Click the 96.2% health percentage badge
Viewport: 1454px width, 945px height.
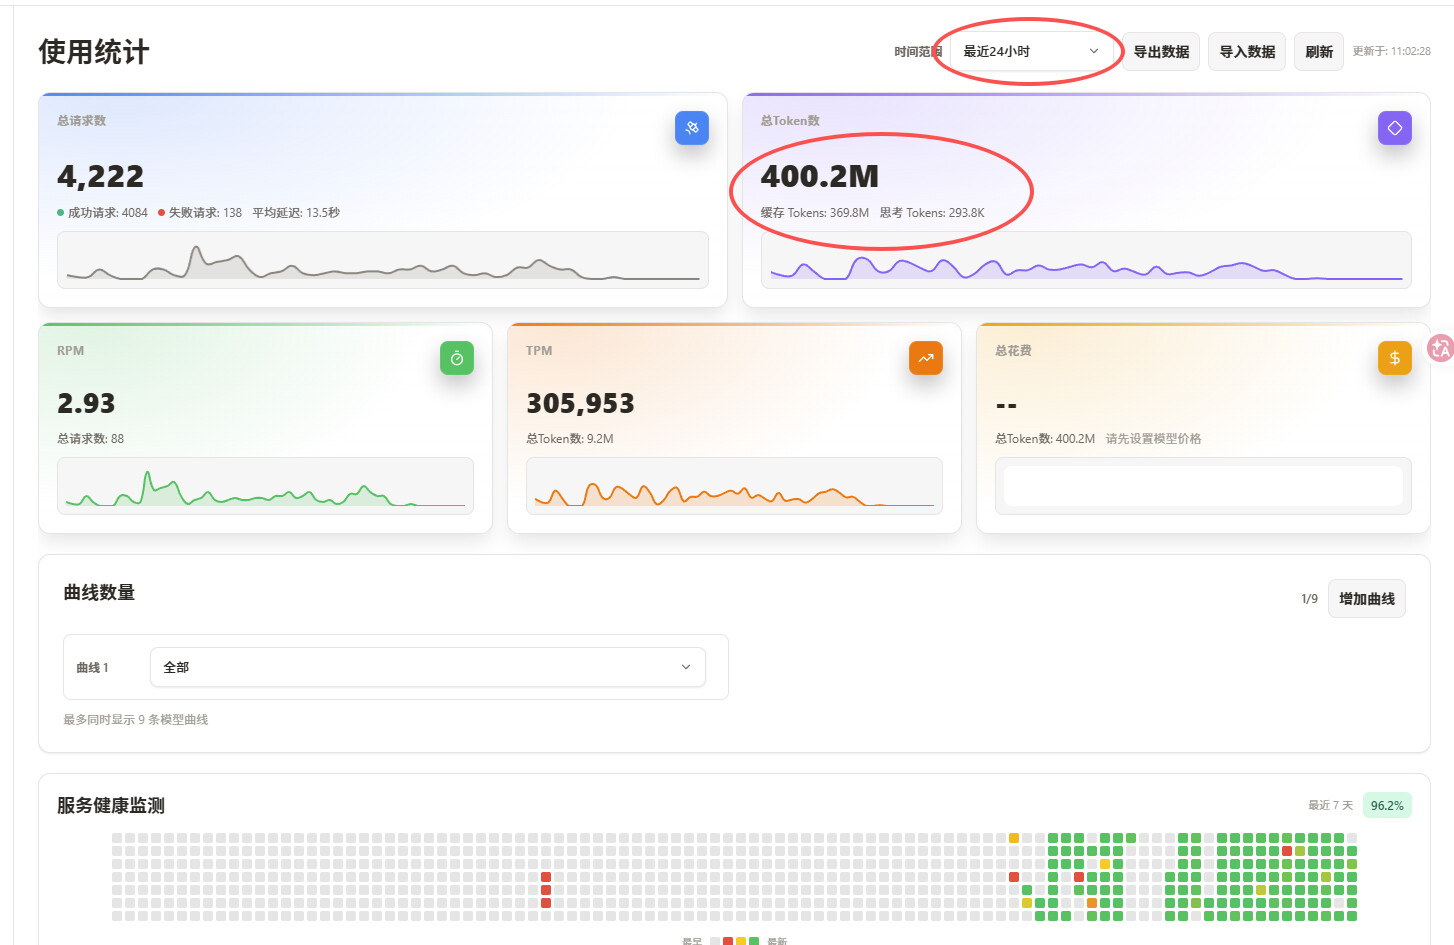point(1387,806)
